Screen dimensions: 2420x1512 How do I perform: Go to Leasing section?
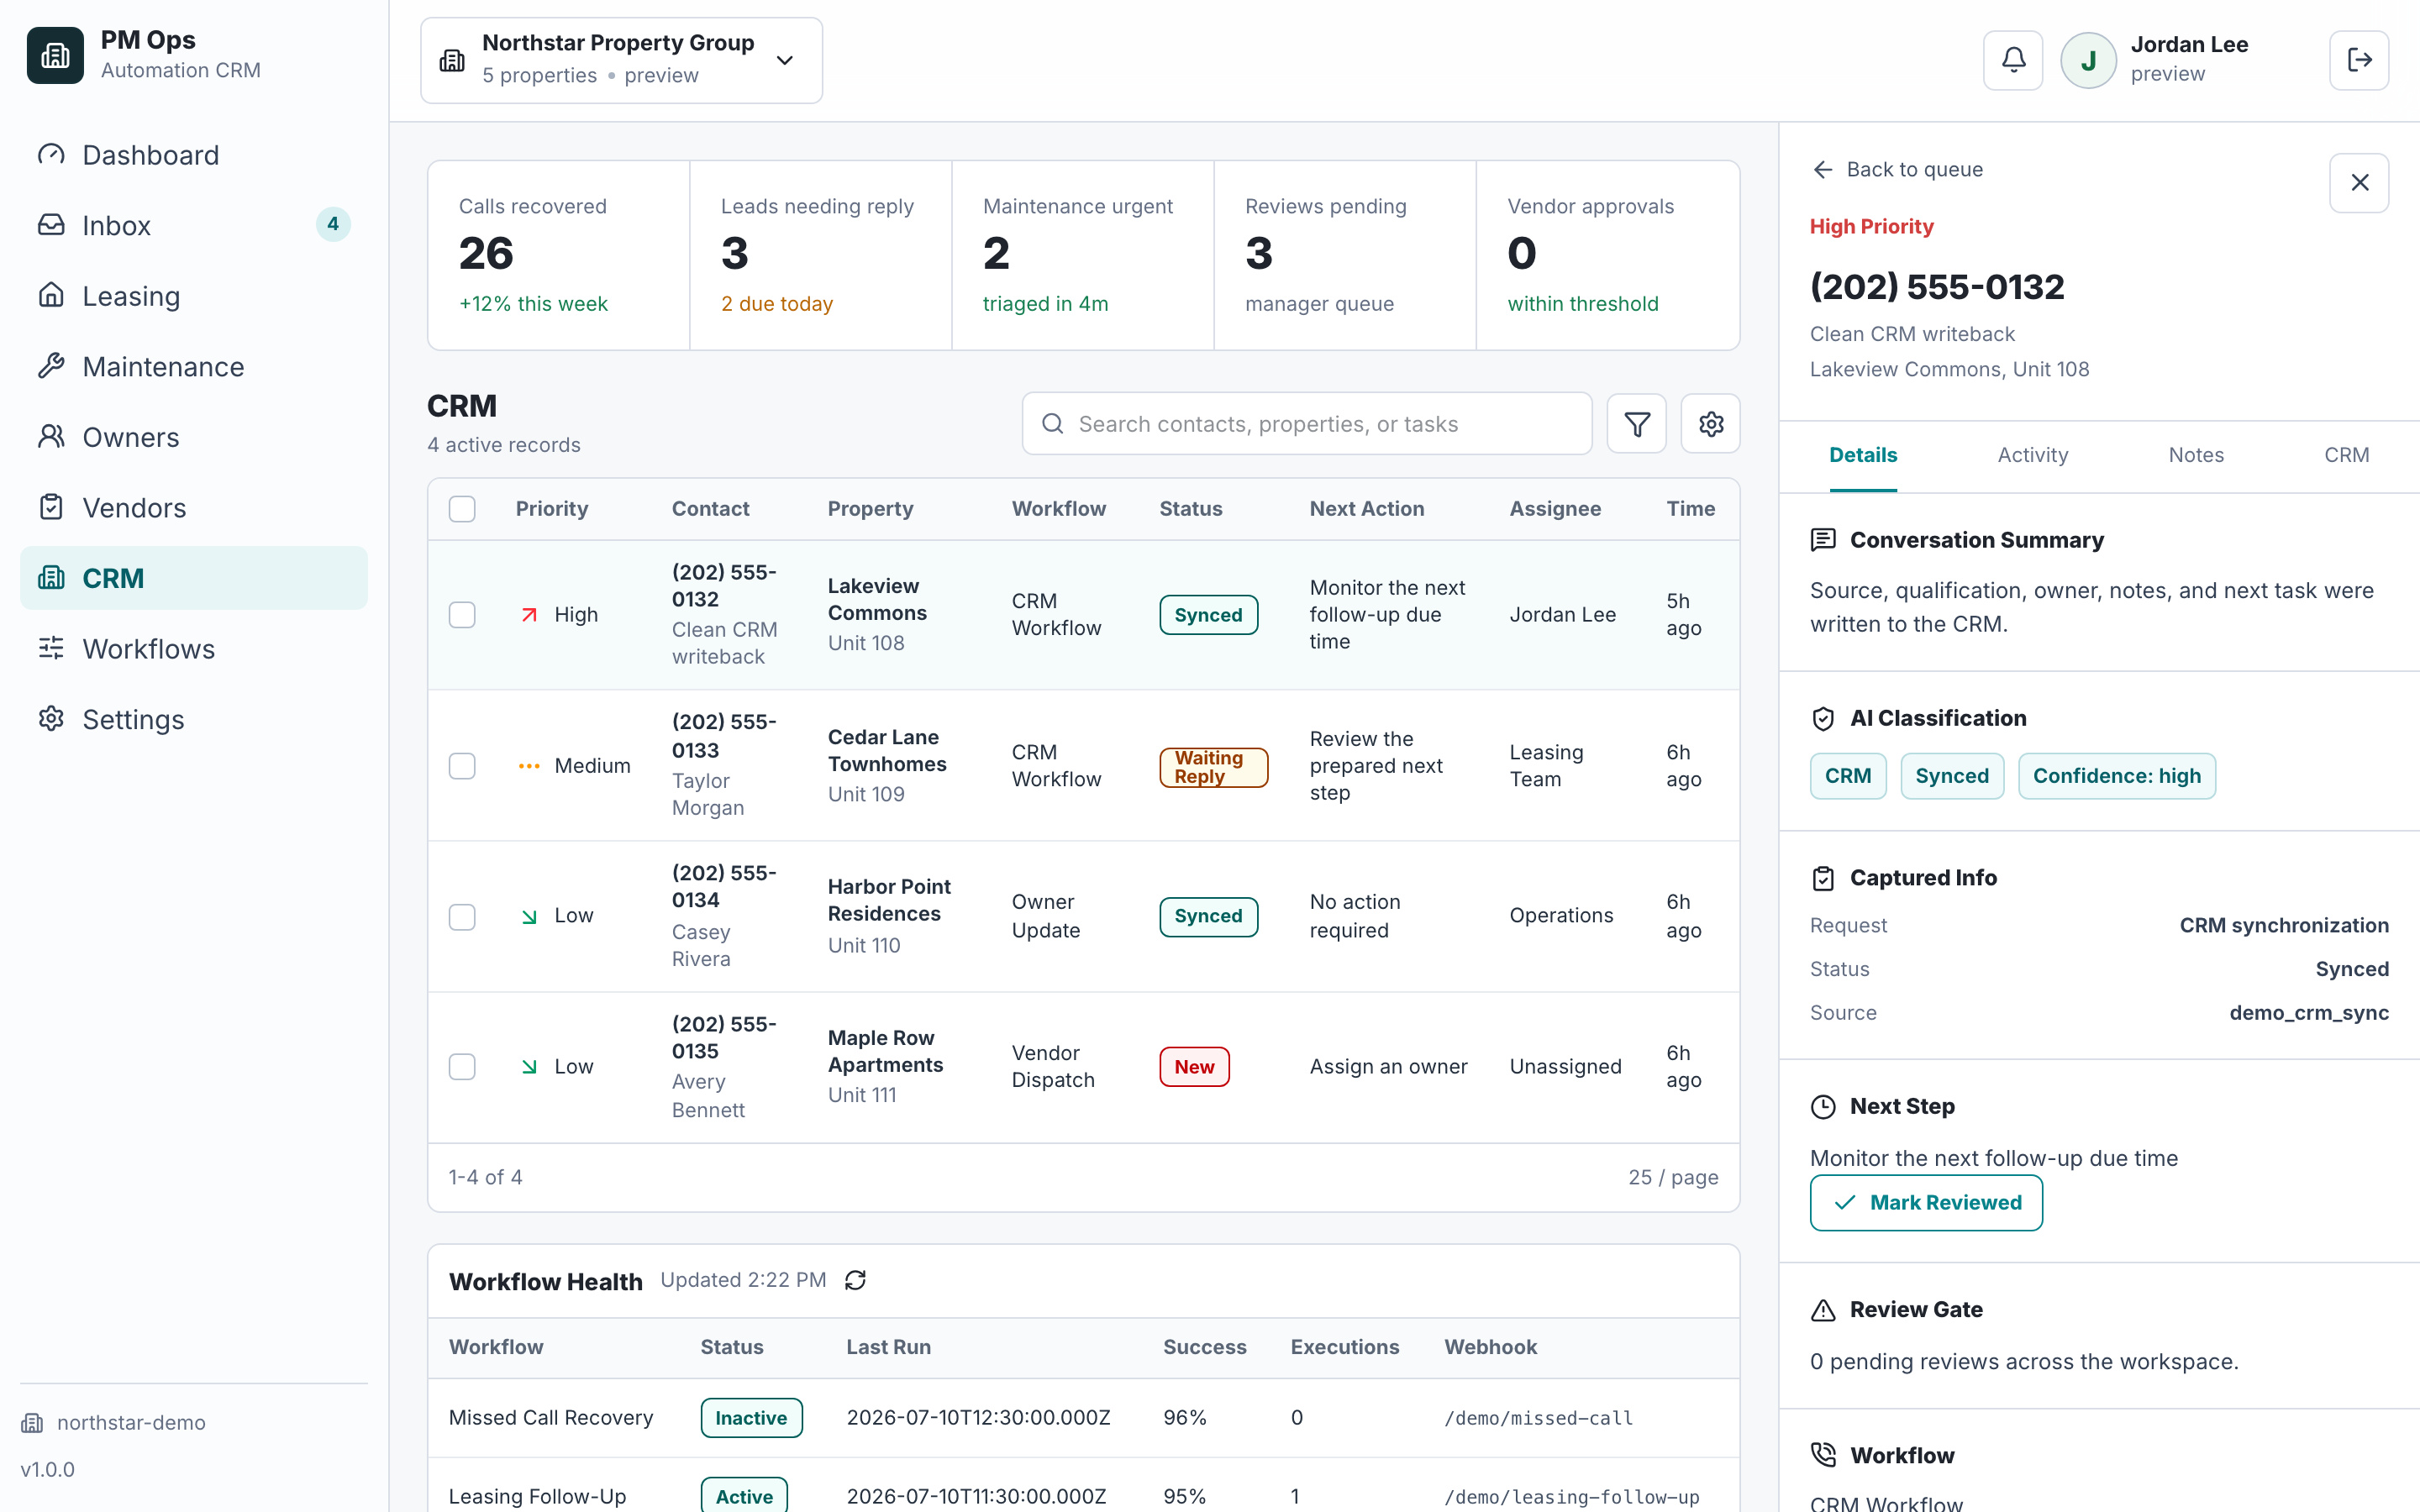[194, 296]
